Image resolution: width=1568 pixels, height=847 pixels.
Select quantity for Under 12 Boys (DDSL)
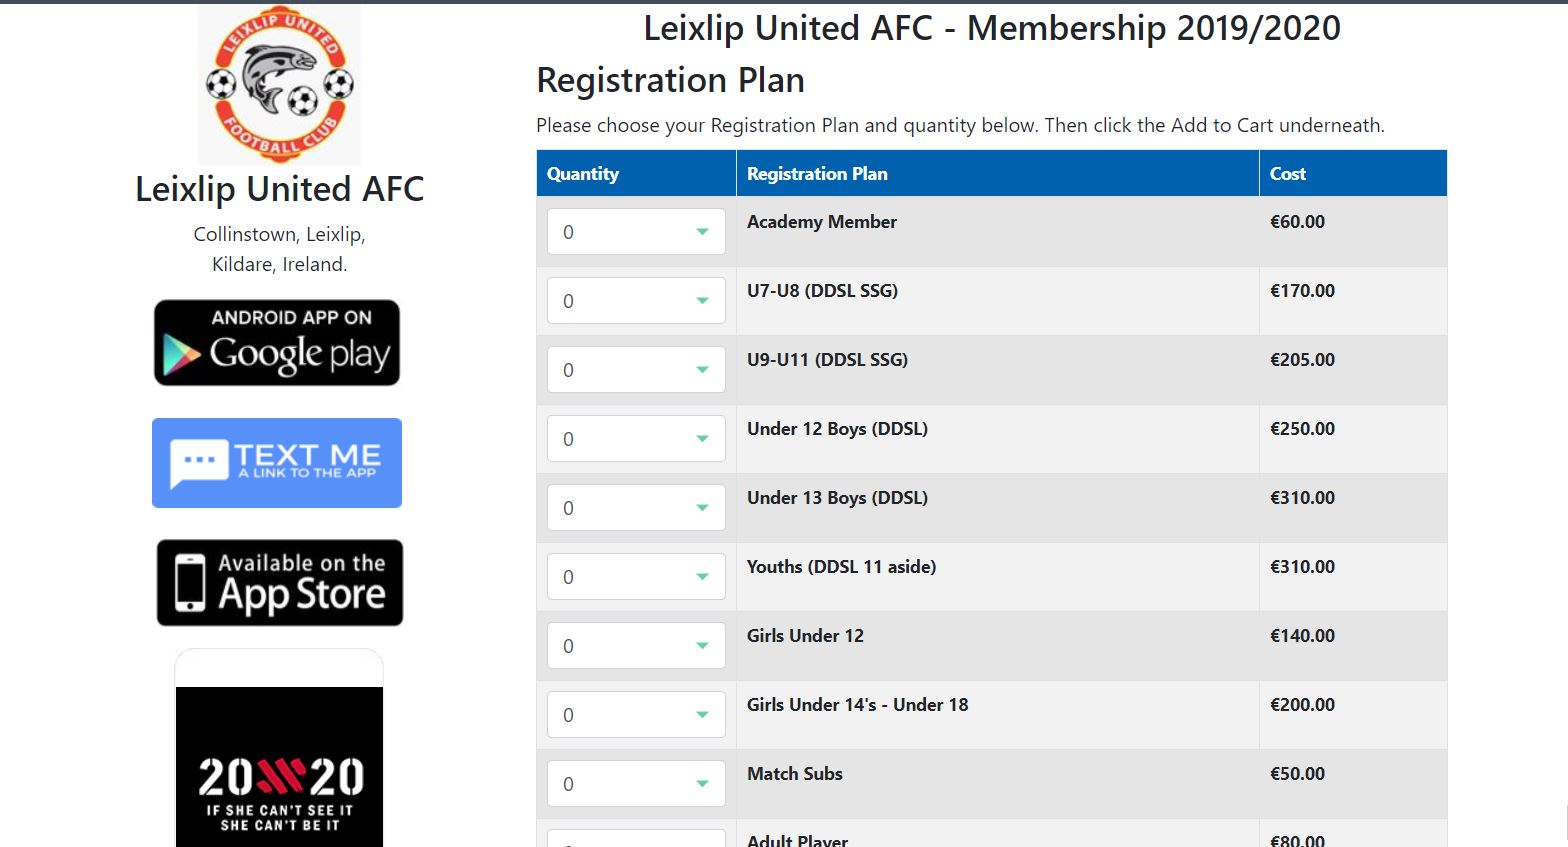(x=636, y=439)
